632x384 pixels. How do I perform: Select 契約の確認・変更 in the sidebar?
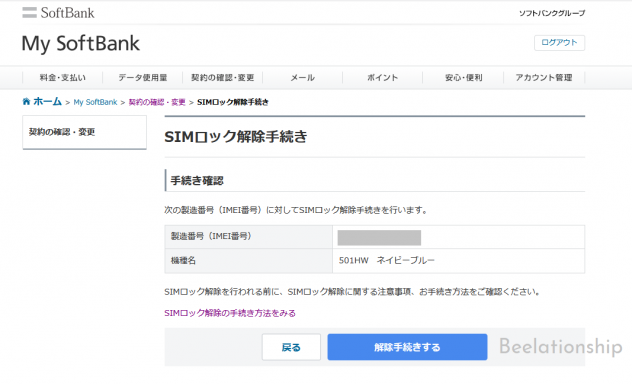click(84, 132)
